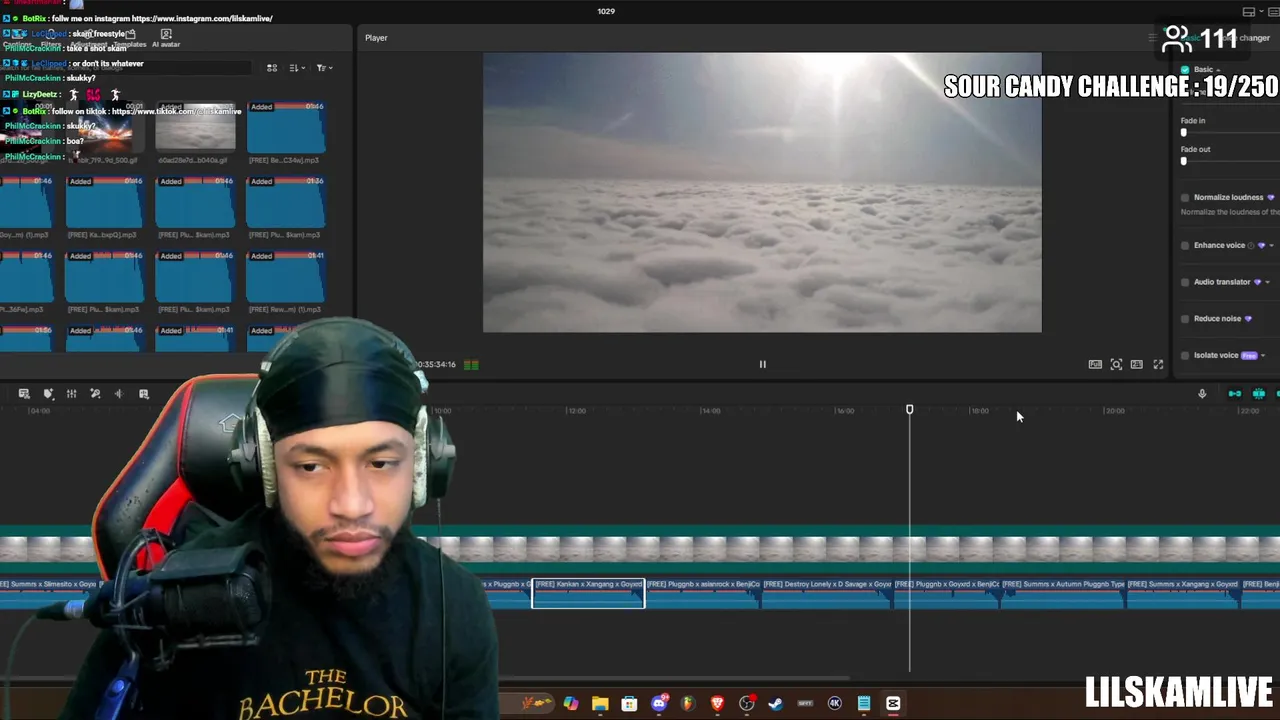
Task: Open Microsoft Store from the taskbar
Action: (629, 704)
